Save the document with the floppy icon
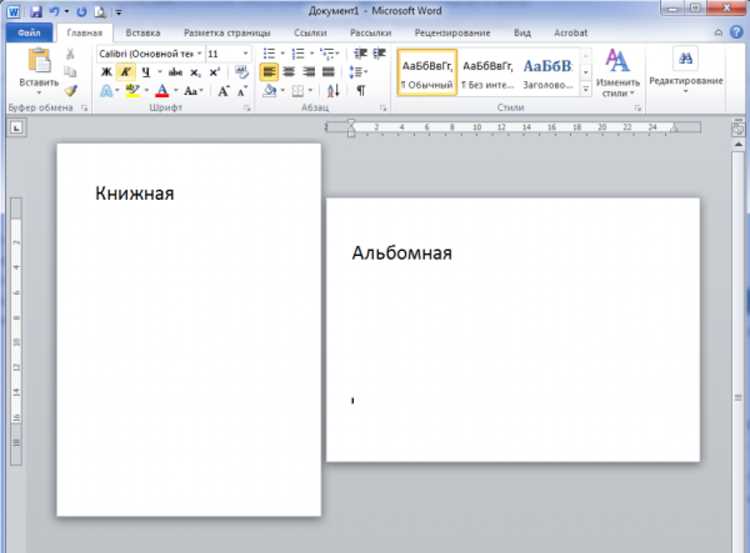The height and width of the screenshot is (553, 750). click(36, 11)
